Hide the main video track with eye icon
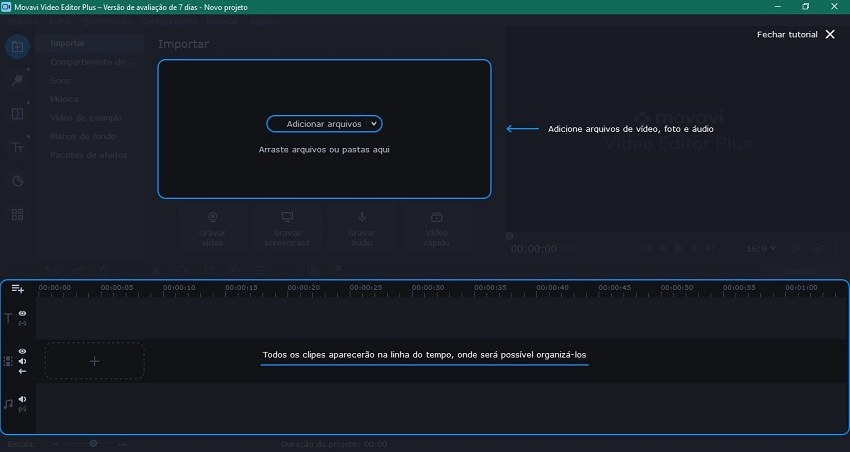The width and height of the screenshot is (850, 452). pos(22,352)
